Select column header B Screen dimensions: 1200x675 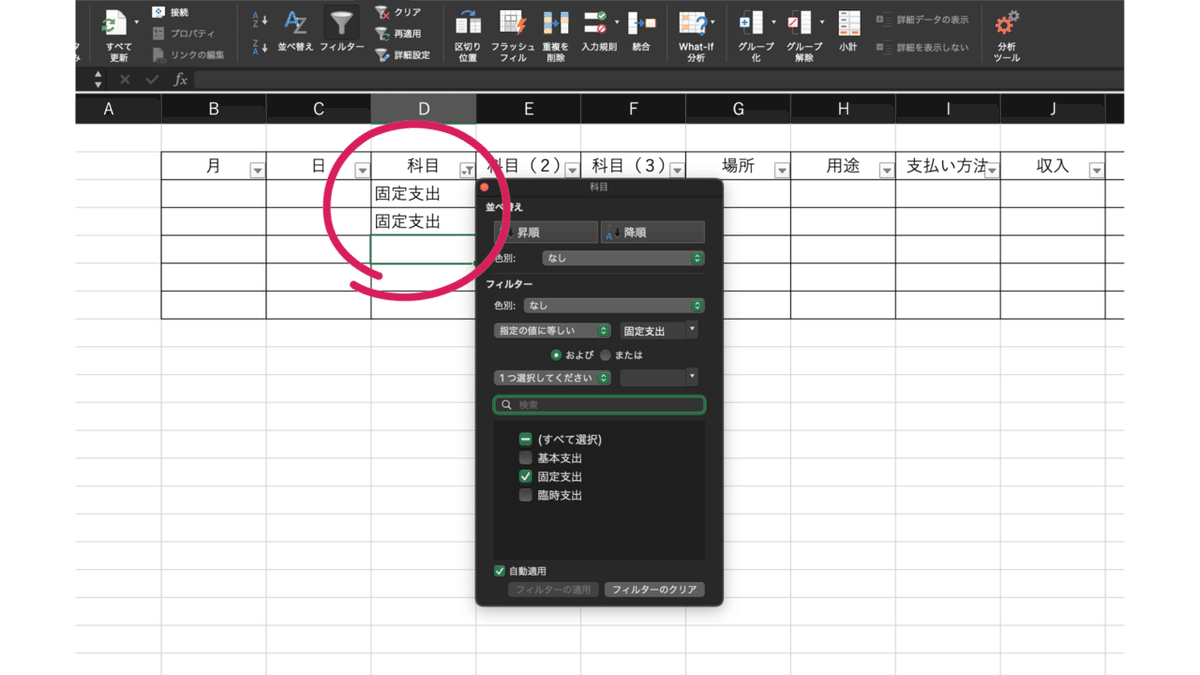(213, 109)
